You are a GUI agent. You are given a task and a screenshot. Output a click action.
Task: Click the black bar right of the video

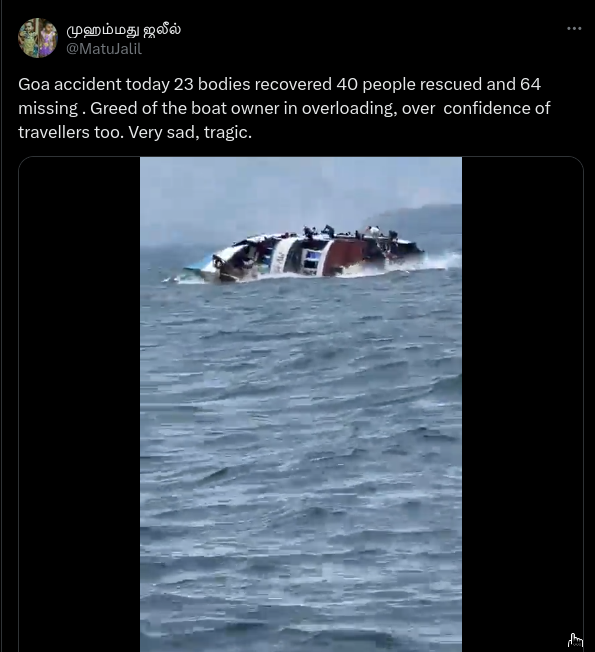(522, 404)
